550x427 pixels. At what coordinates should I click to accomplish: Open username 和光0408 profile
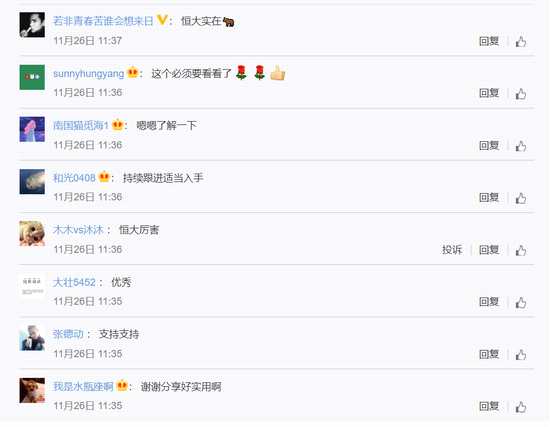coord(74,178)
